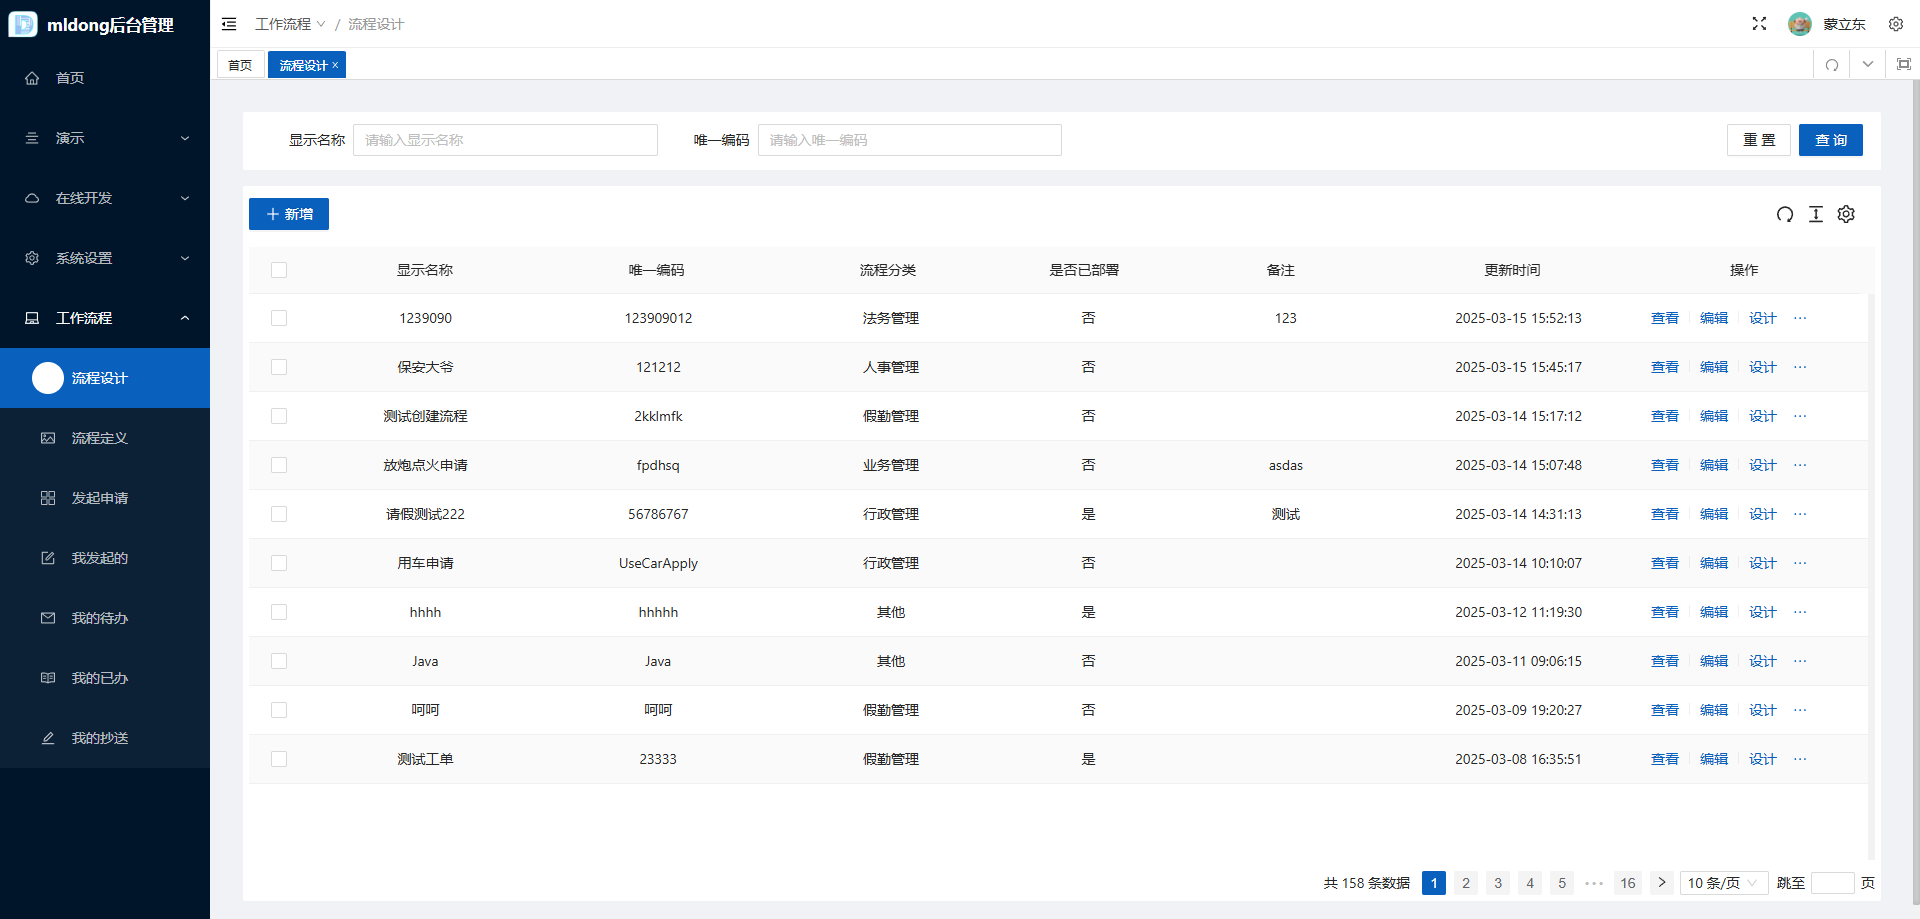
Task: Open the global settings gear in header
Action: pos(1895,24)
